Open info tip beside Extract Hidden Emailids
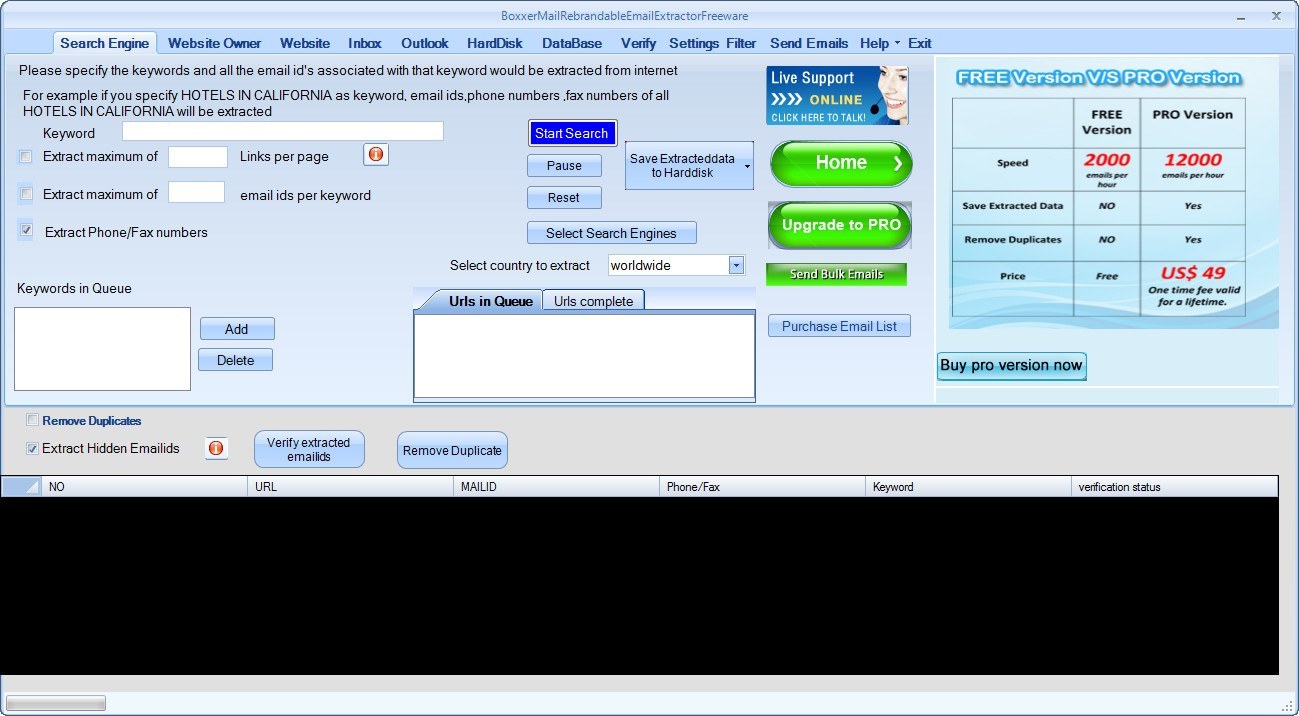 click(x=216, y=448)
